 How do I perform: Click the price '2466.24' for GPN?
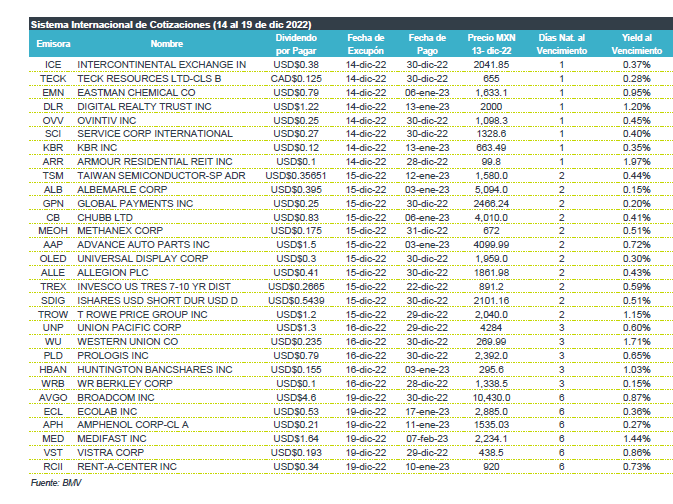coord(491,204)
